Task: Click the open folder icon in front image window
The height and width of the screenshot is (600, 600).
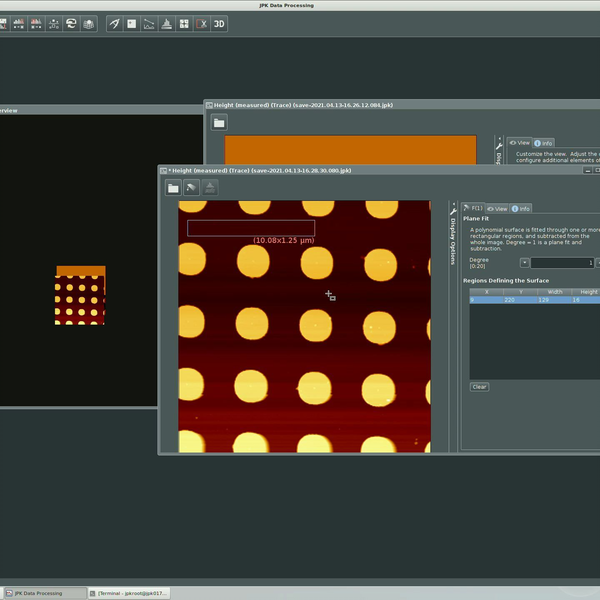Action: (173, 187)
